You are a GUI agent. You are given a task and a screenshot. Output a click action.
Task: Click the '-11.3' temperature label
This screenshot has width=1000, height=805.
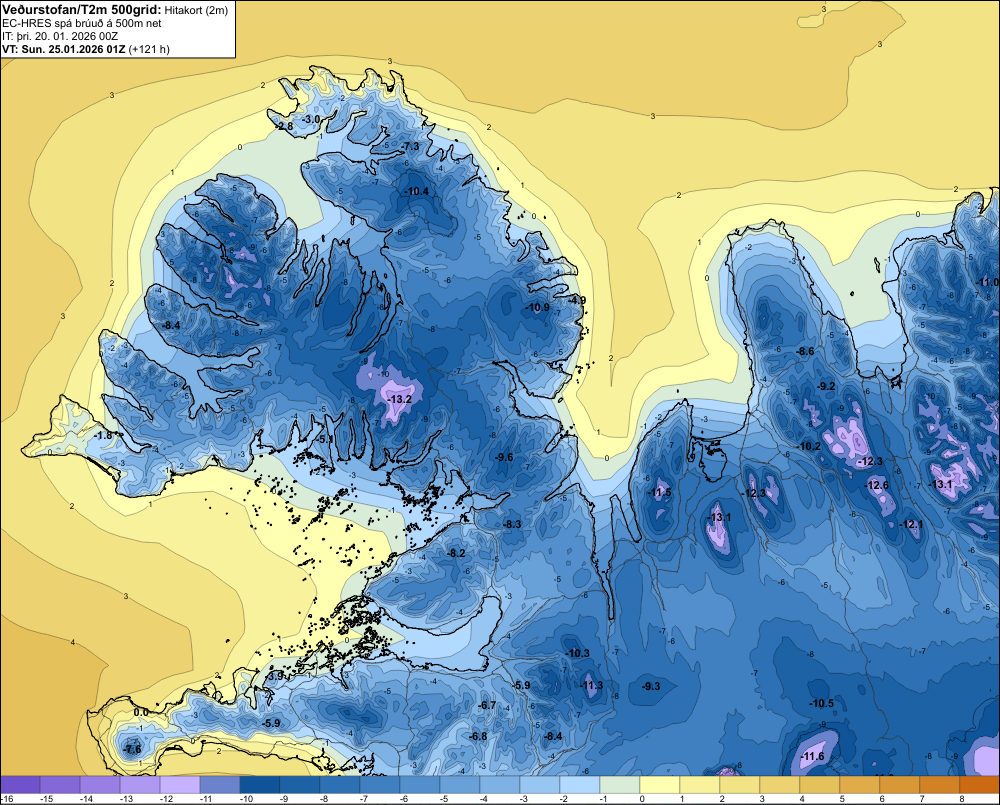(x=591, y=686)
